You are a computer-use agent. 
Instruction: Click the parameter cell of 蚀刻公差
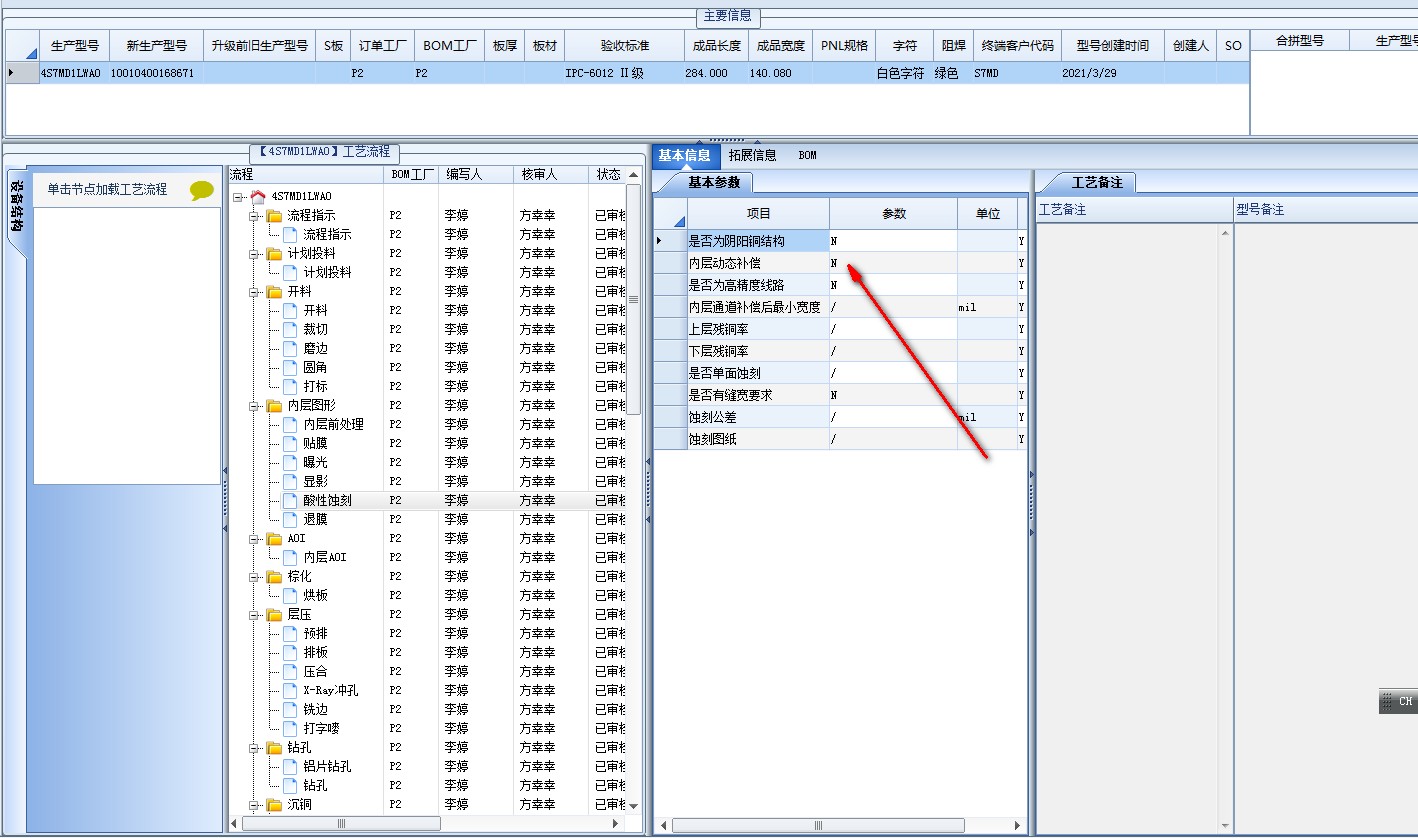point(893,417)
